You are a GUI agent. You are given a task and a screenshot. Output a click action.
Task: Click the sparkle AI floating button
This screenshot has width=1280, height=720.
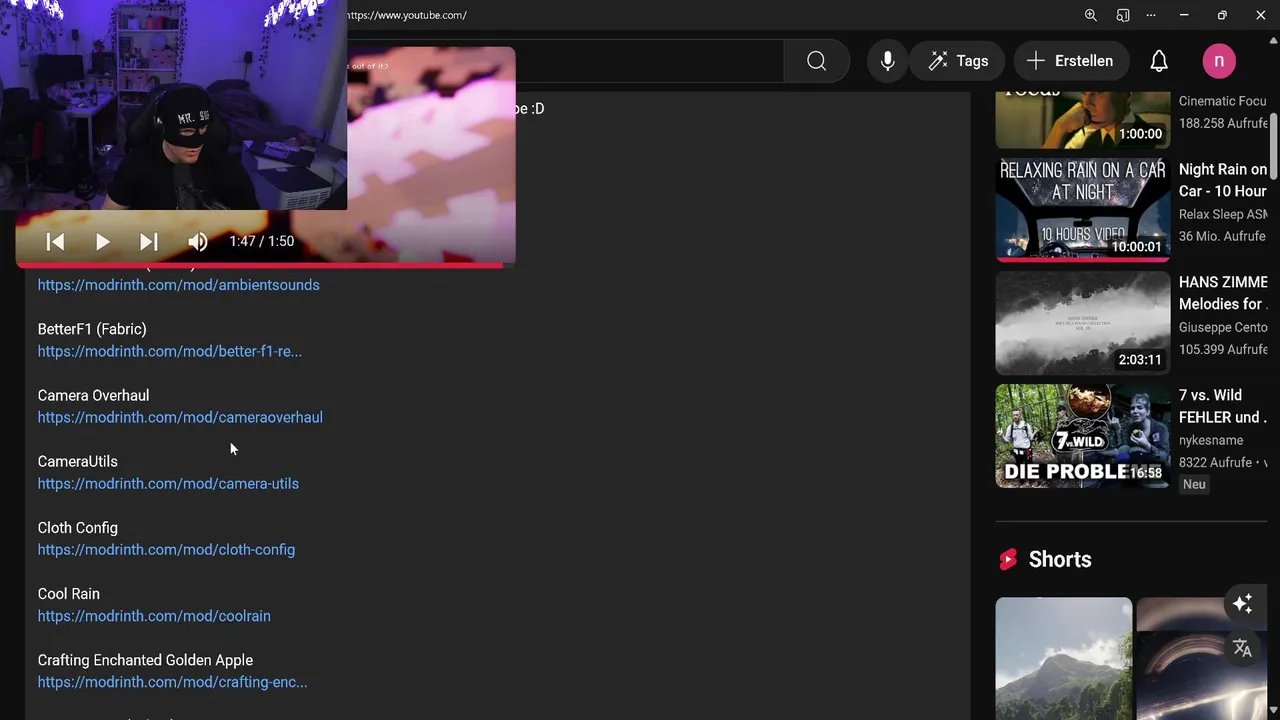(1242, 603)
